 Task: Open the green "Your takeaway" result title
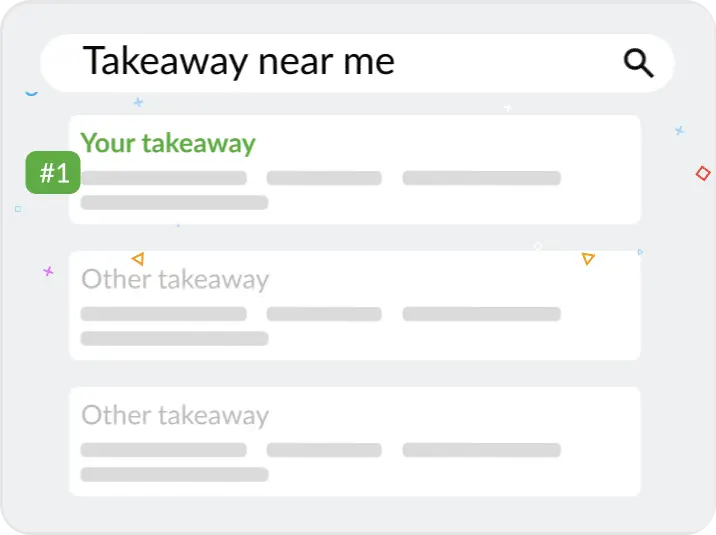coord(168,143)
